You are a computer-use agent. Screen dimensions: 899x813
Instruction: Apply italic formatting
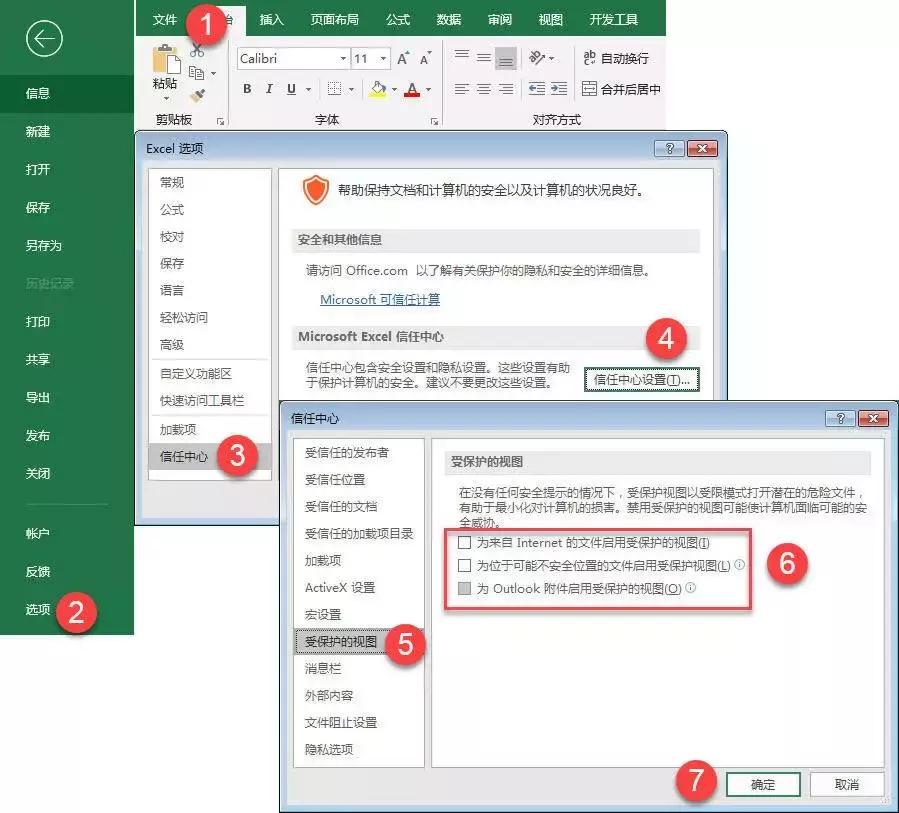(268, 89)
